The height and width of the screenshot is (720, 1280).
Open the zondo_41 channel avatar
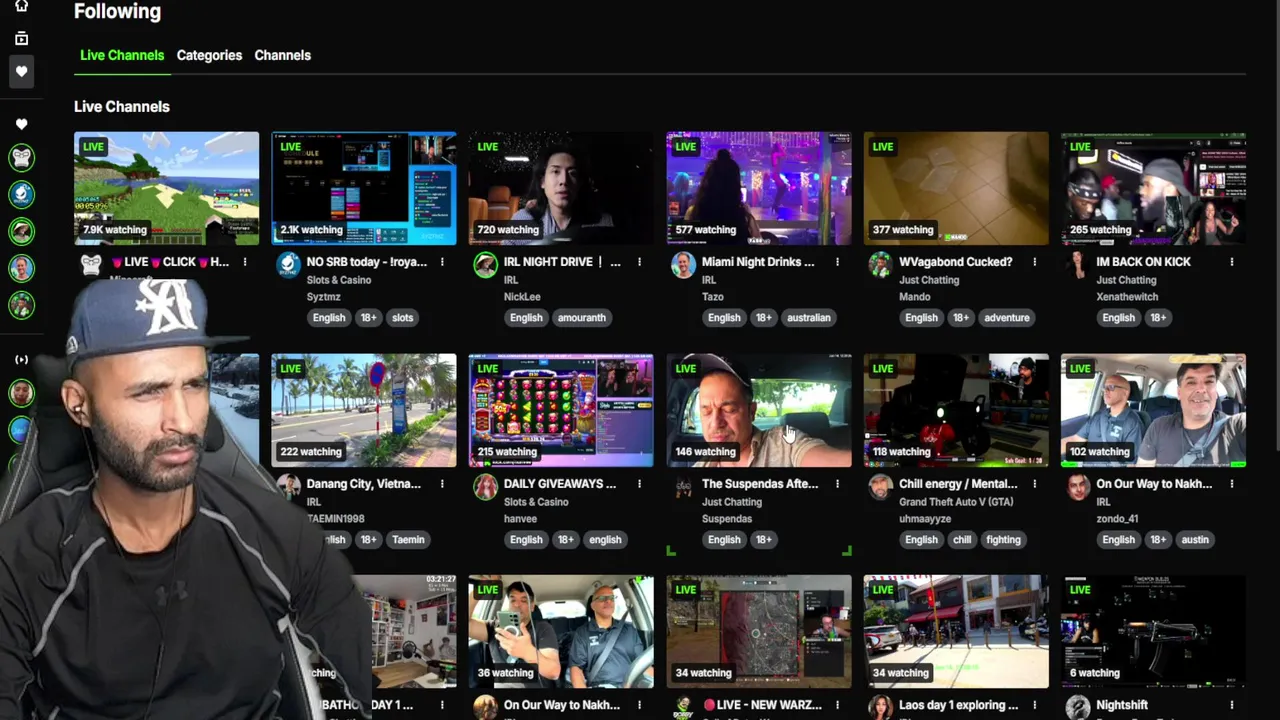[1078, 486]
